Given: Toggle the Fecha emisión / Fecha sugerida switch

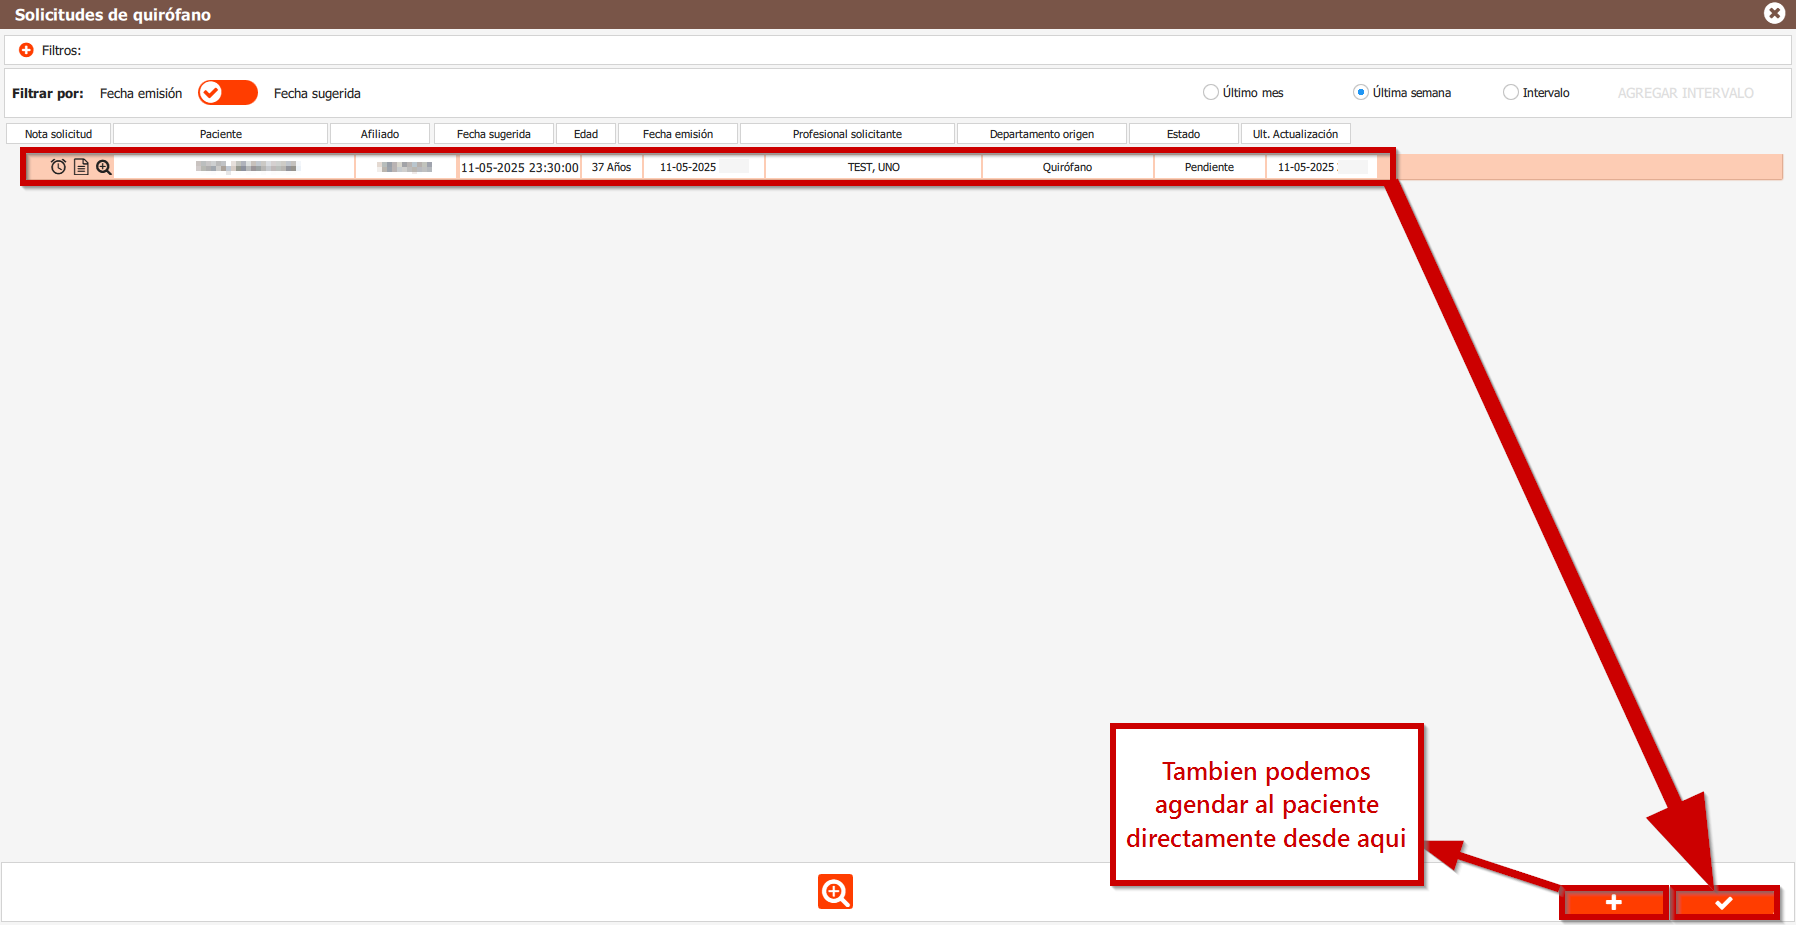Looking at the screenshot, I should [x=228, y=93].
